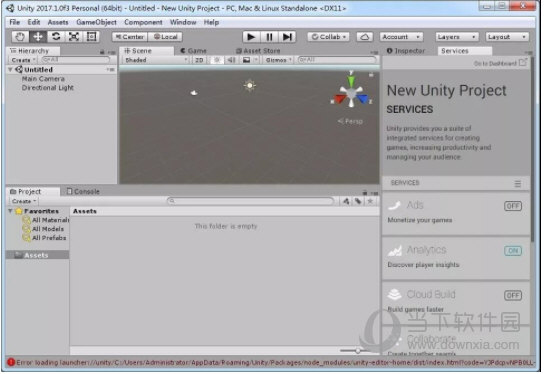Select the Rect Transform tool
Viewport: 544px width, 374px height.
[92, 36]
